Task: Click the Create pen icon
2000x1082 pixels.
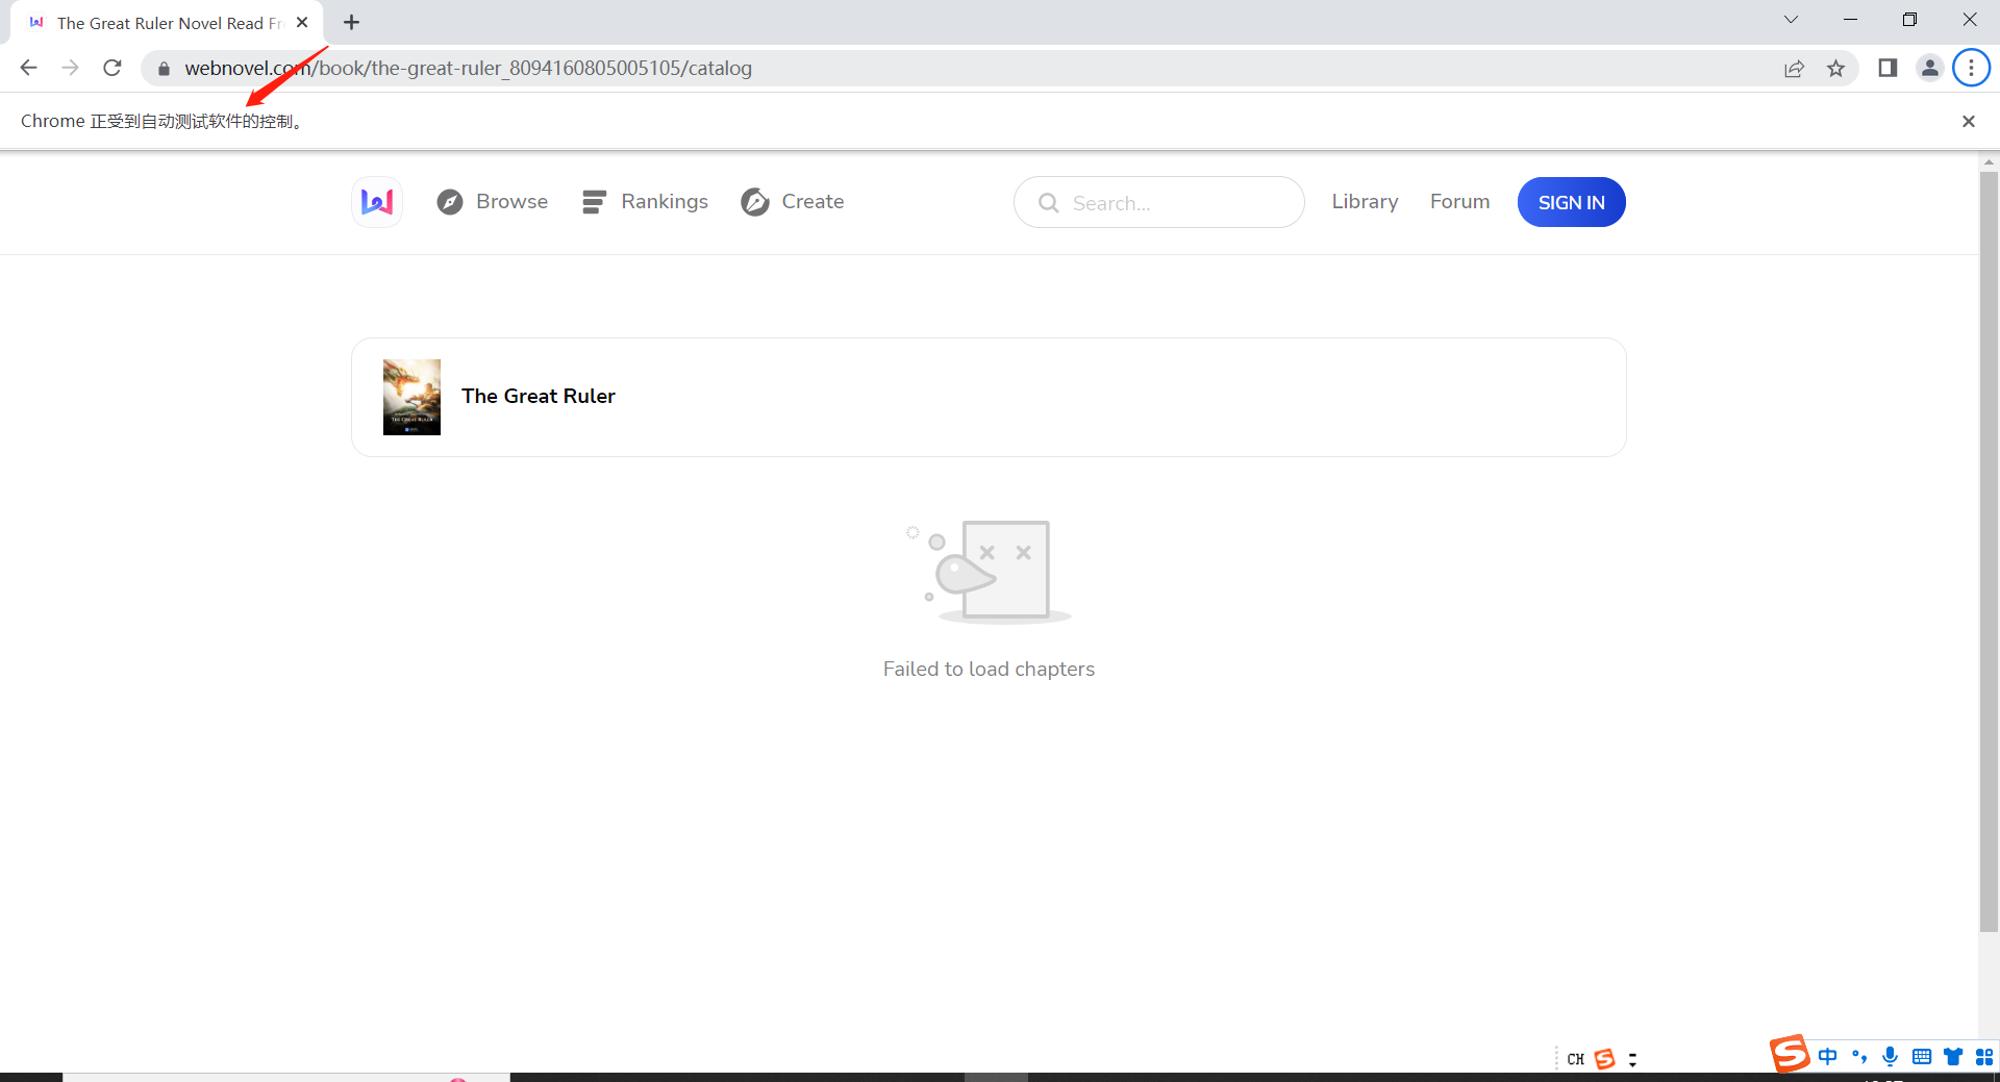Action: pos(755,202)
